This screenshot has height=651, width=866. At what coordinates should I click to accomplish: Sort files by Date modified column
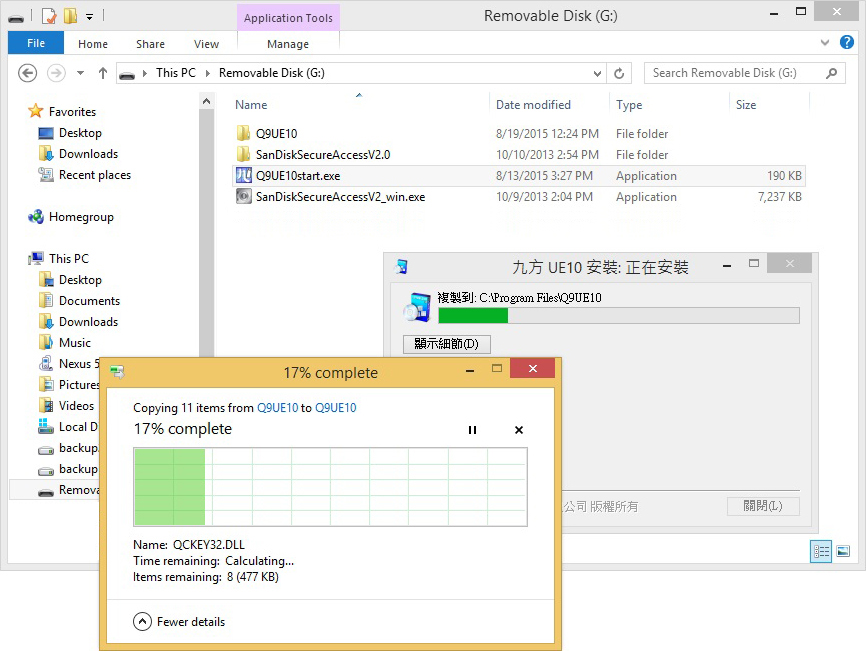tap(533, 105)
